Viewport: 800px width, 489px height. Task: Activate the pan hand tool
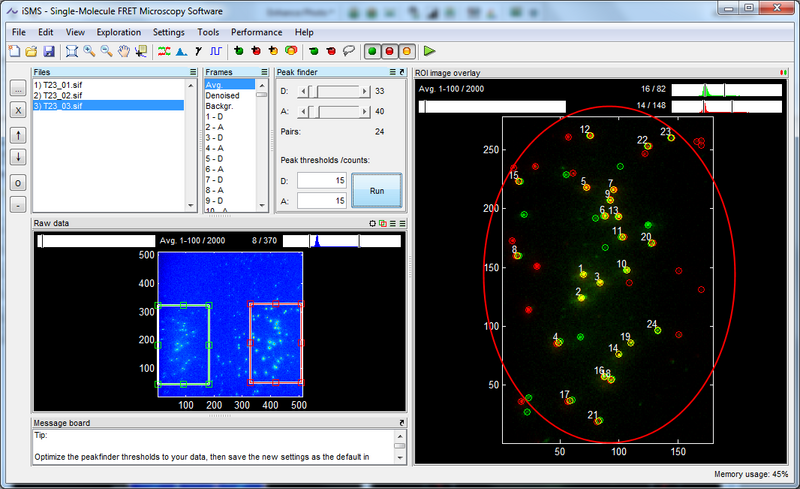click(123, 50)
